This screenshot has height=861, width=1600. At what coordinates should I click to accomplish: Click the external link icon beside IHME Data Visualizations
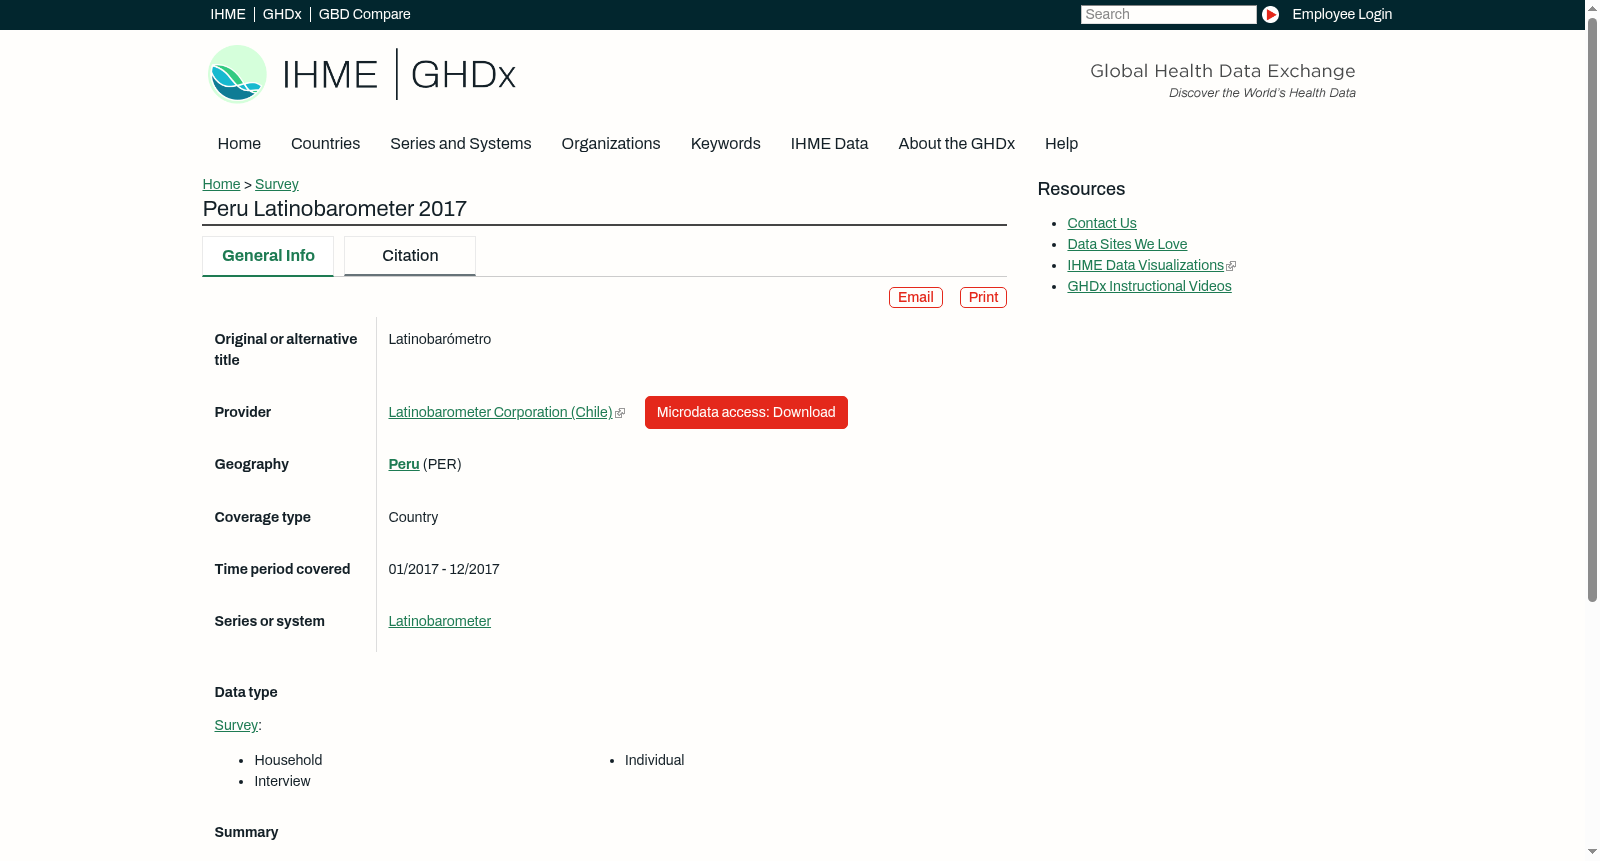(x=1231, y=266)
